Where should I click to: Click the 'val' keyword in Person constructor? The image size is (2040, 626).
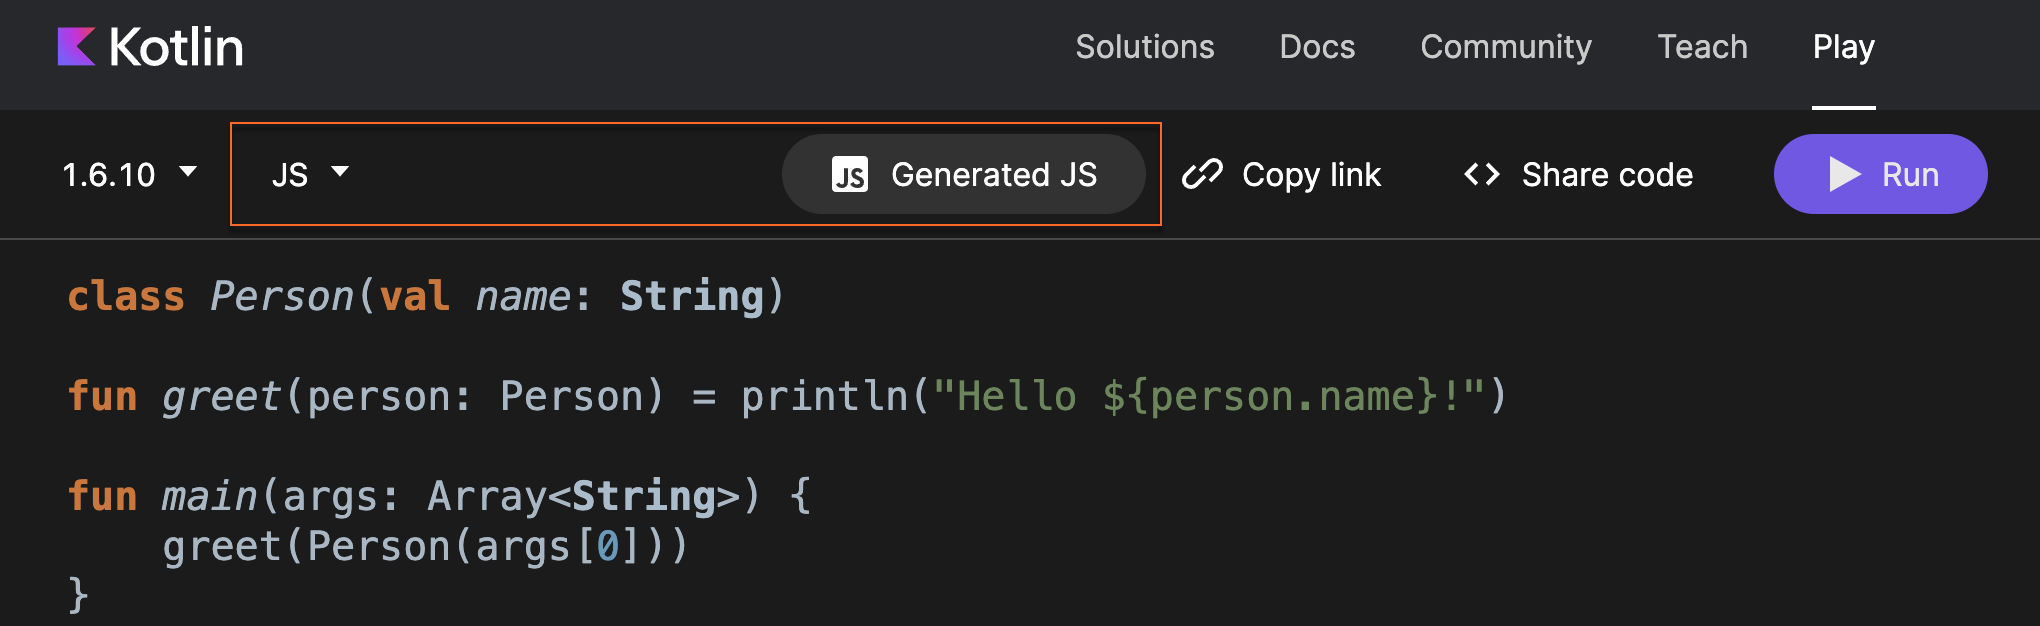[414, 296]
